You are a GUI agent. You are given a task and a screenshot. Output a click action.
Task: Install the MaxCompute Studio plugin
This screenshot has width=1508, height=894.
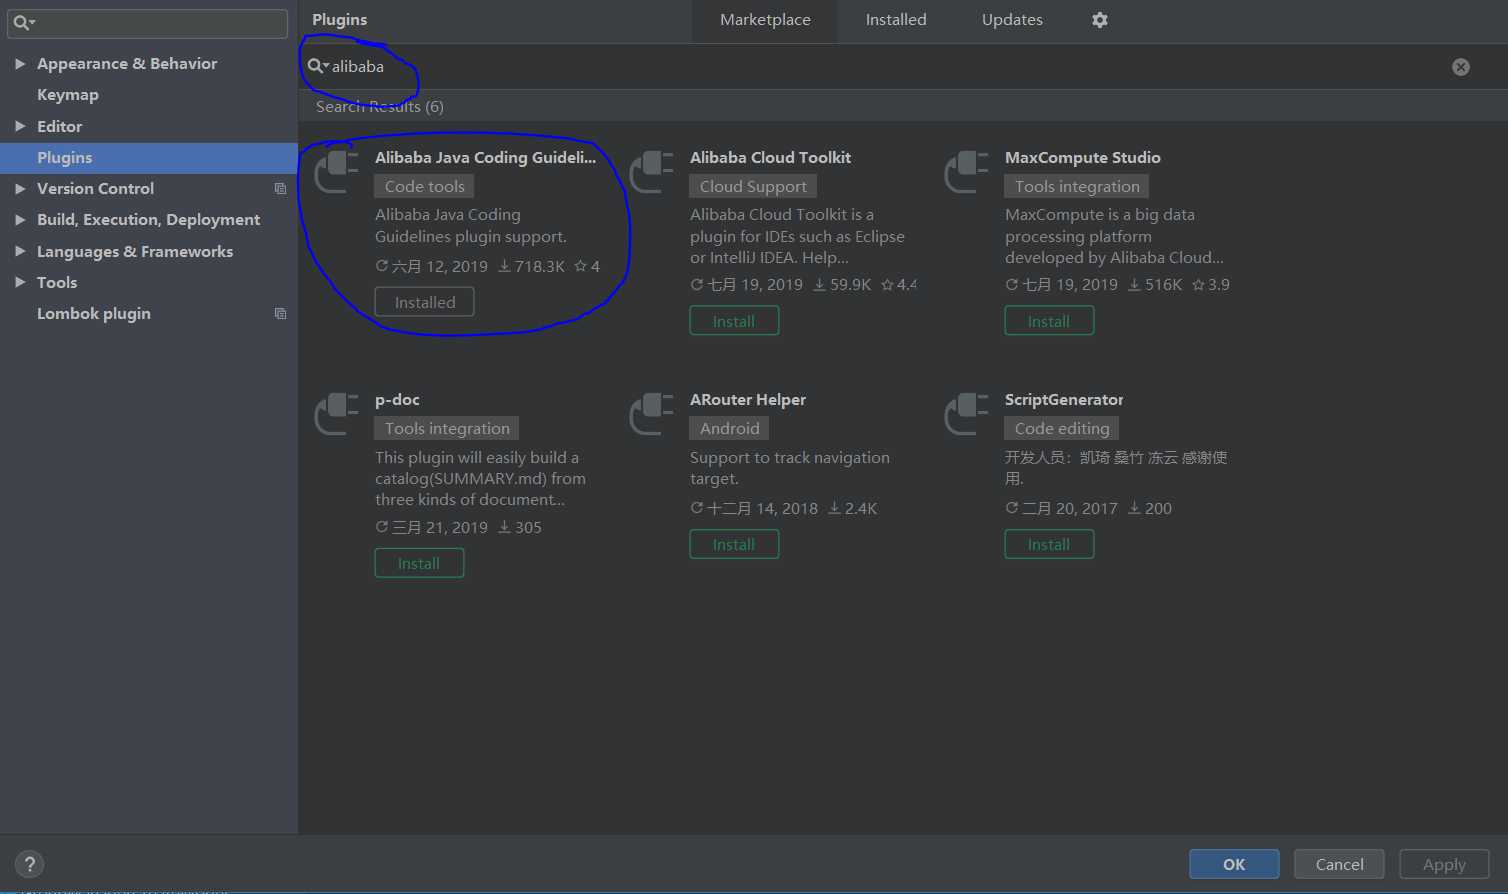[1049, 321]
